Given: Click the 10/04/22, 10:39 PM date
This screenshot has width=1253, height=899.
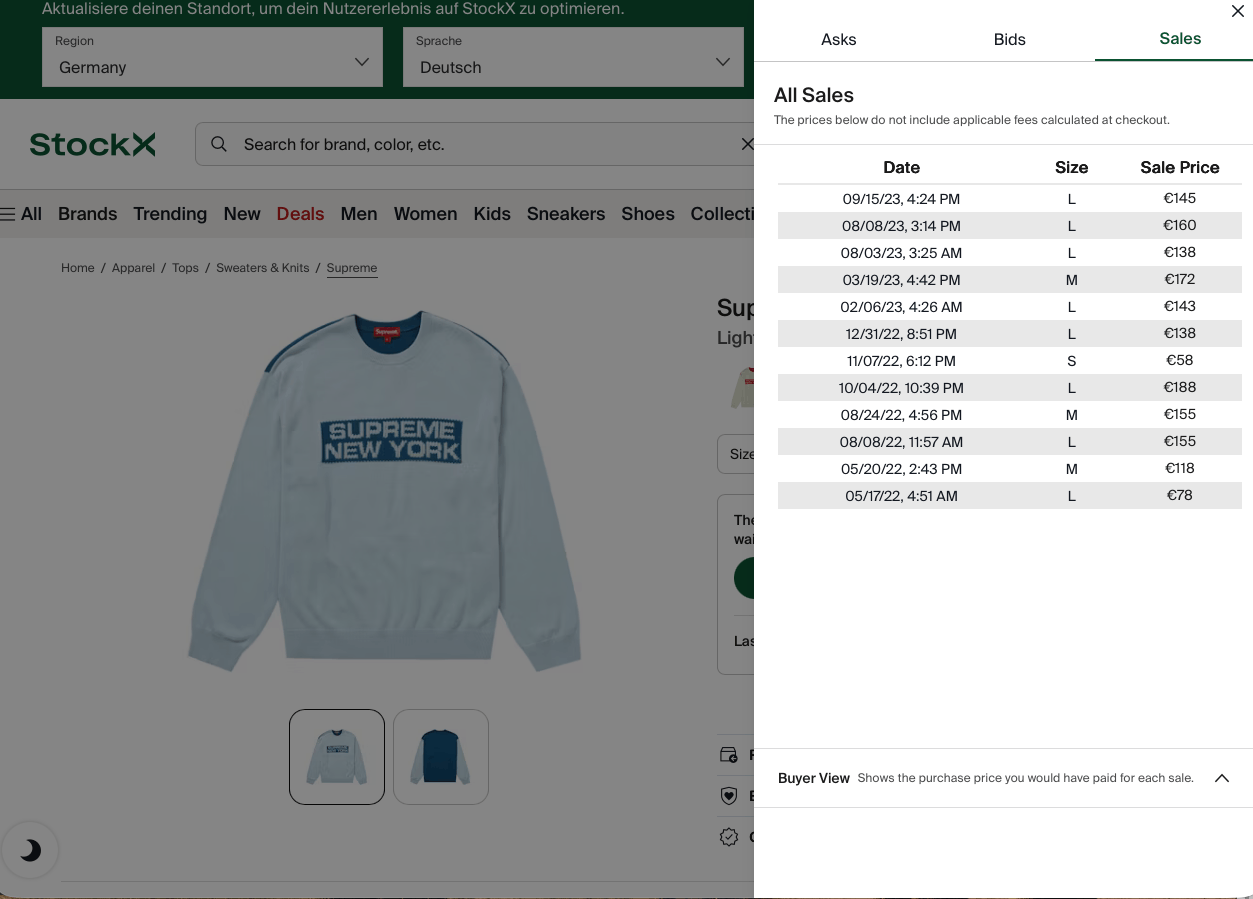Looking at the screenshot, I should (901, 388).
